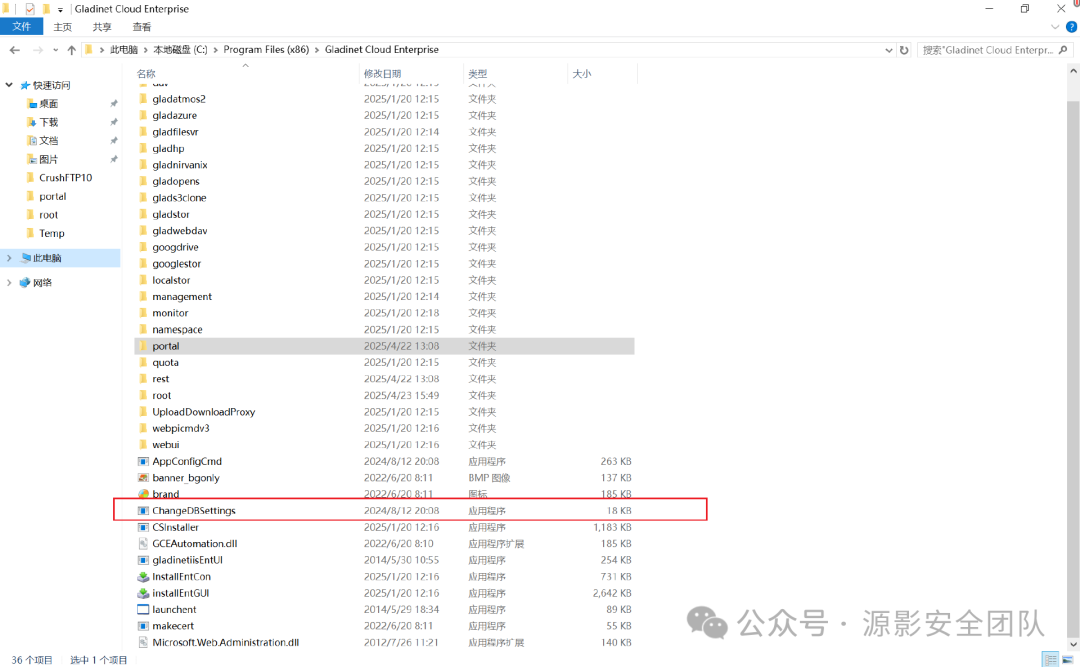This screenshot has width=1080, height=667.
Task: Select the CSInstaller application icon
Action: [143, 527]
